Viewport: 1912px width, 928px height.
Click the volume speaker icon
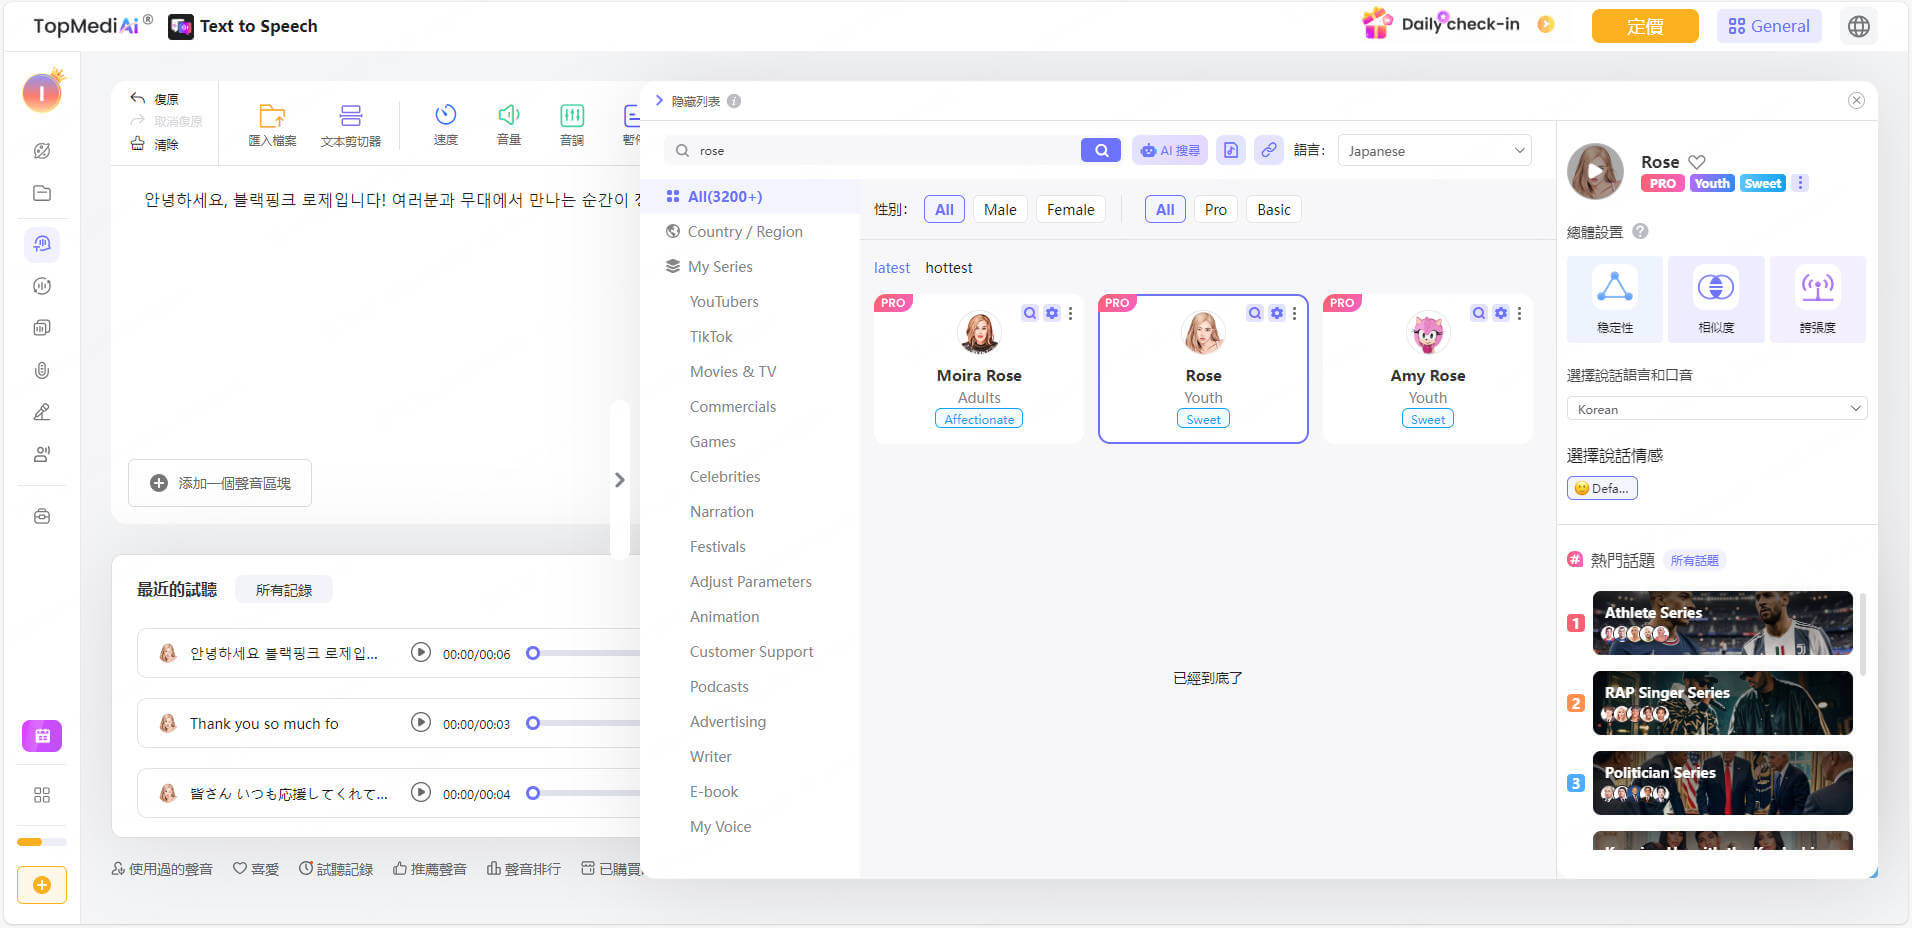(509, 115)
